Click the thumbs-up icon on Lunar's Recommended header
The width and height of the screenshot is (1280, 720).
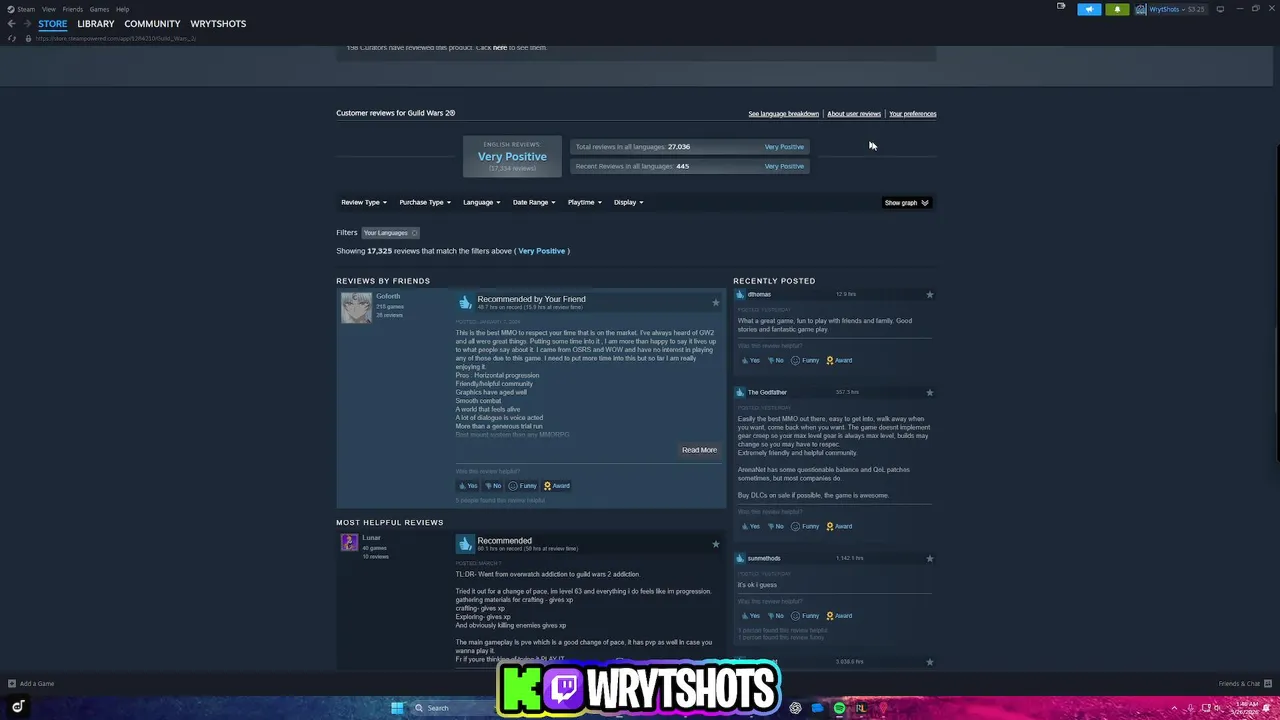[465, 544]
